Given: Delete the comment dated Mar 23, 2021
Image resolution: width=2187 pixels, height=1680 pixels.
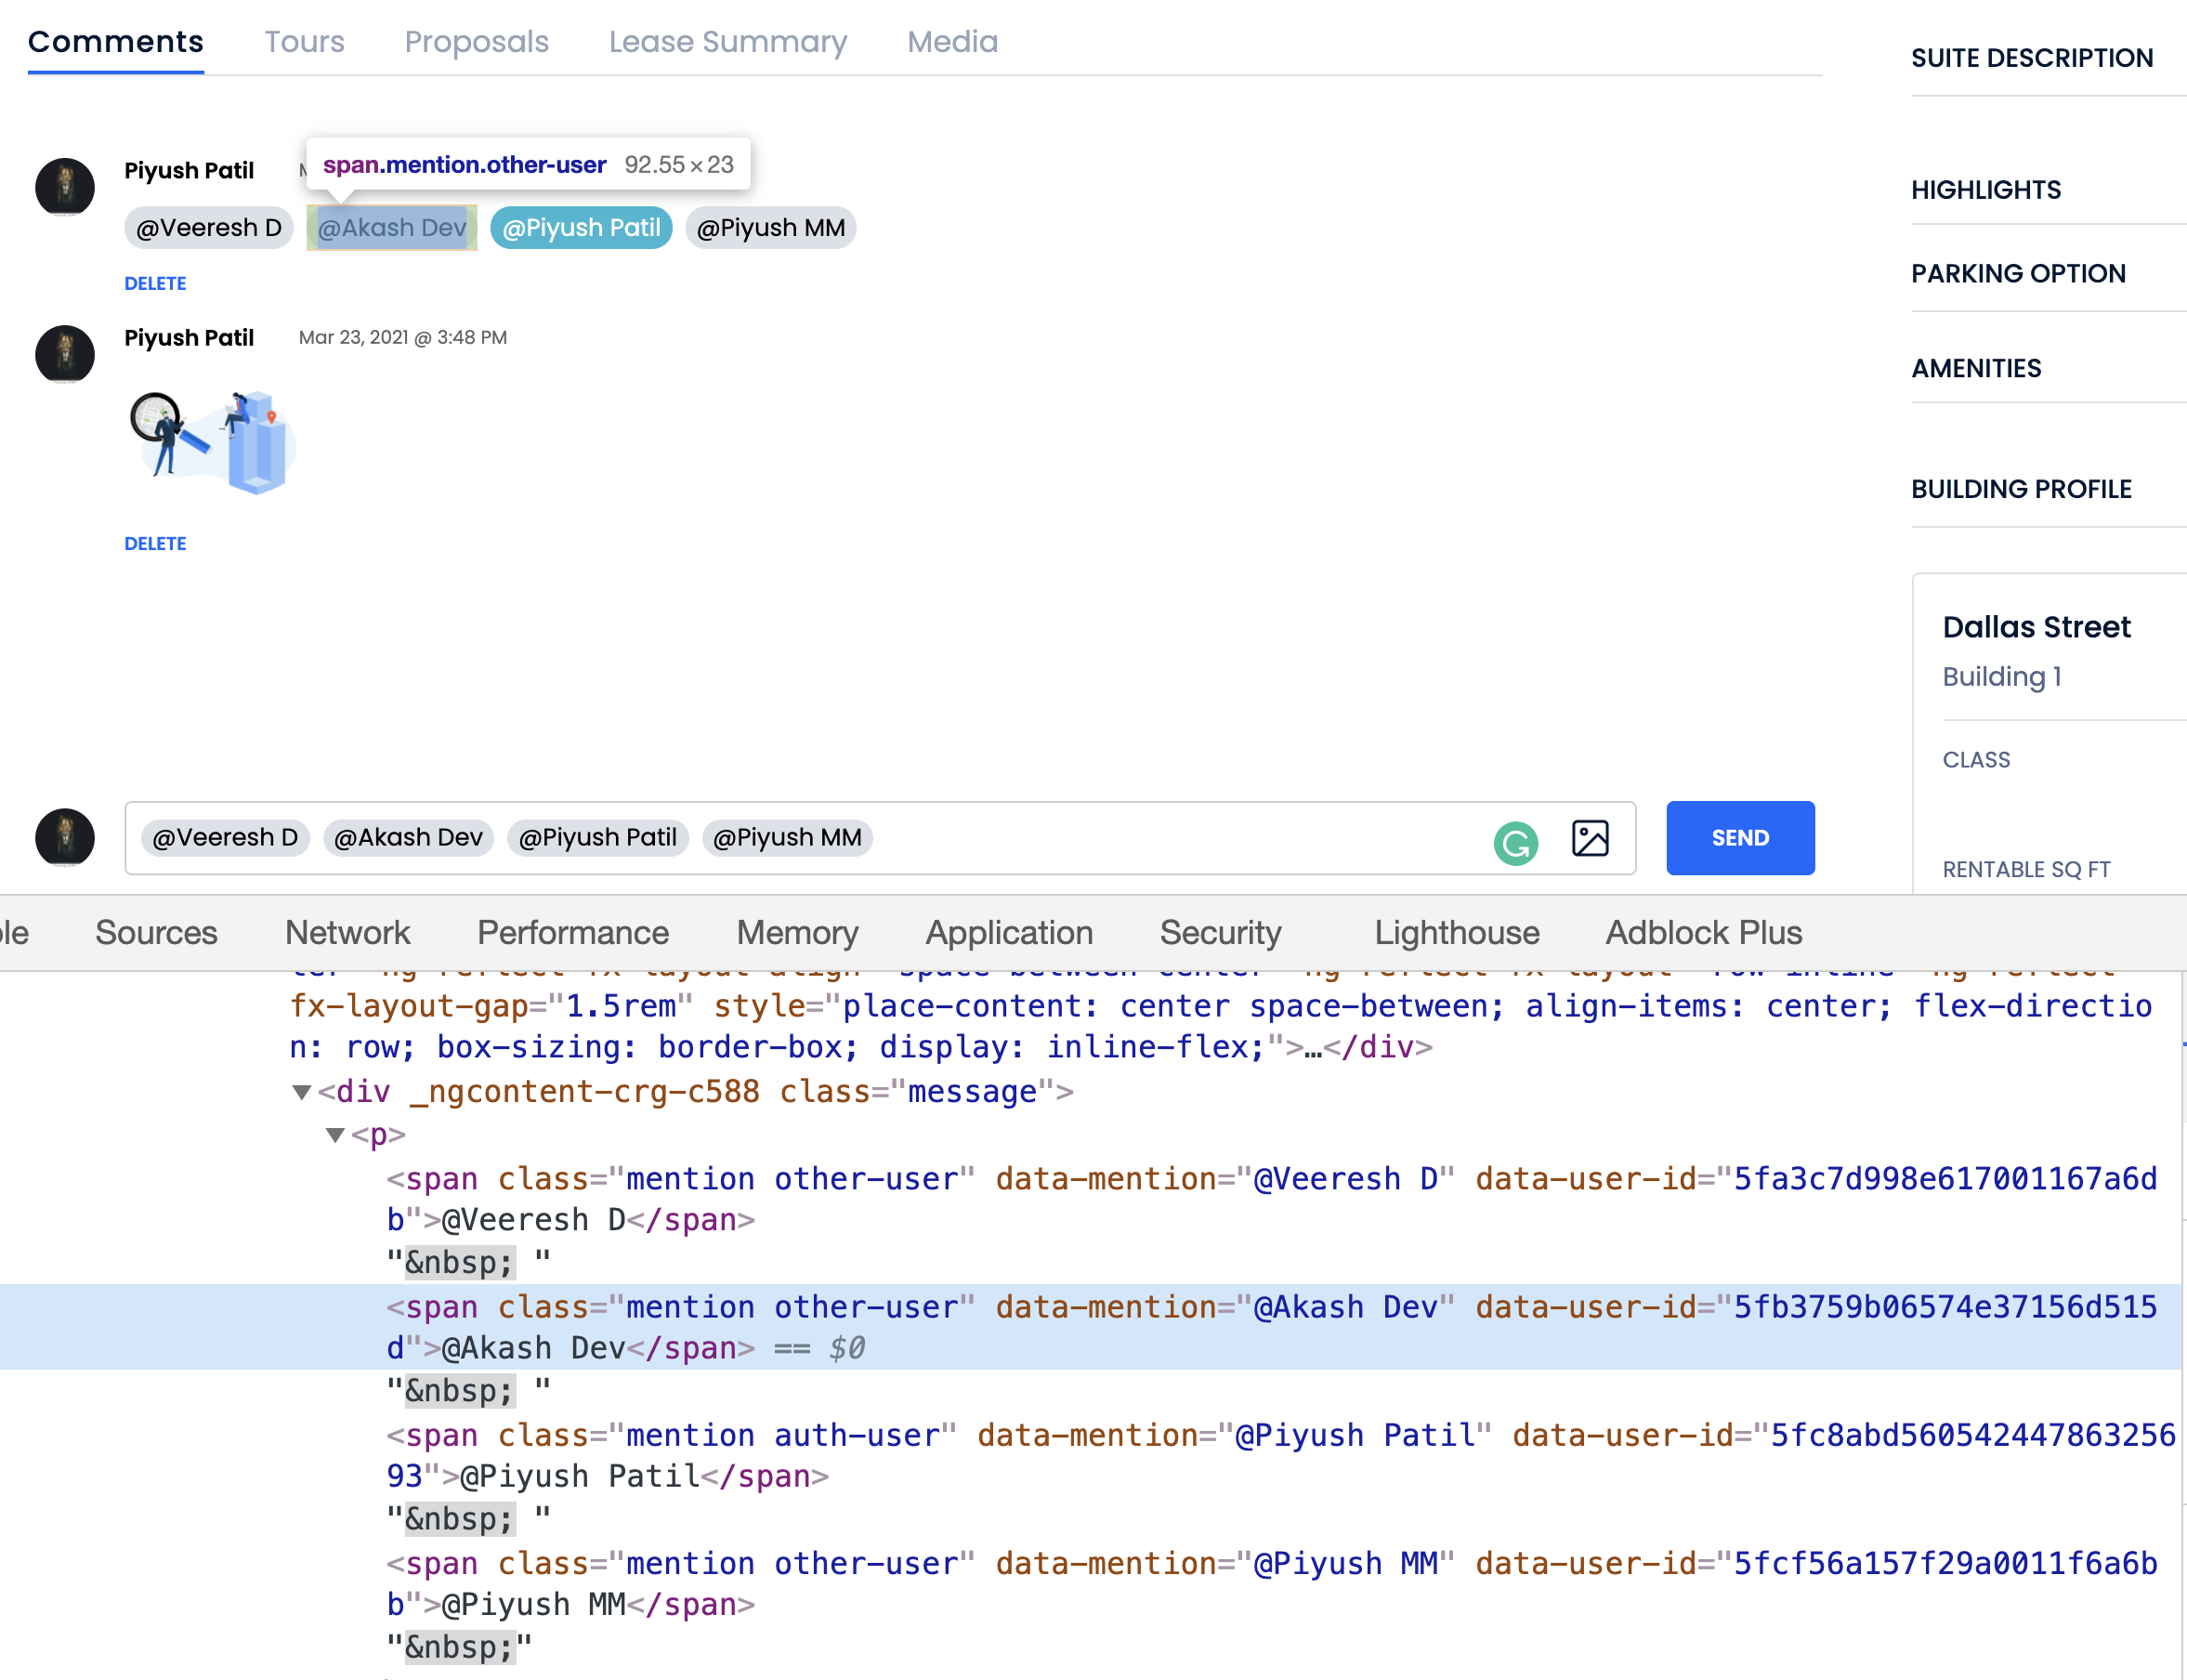Looking at the screenshot, I should pyautogui.click(x=155, y=544).
